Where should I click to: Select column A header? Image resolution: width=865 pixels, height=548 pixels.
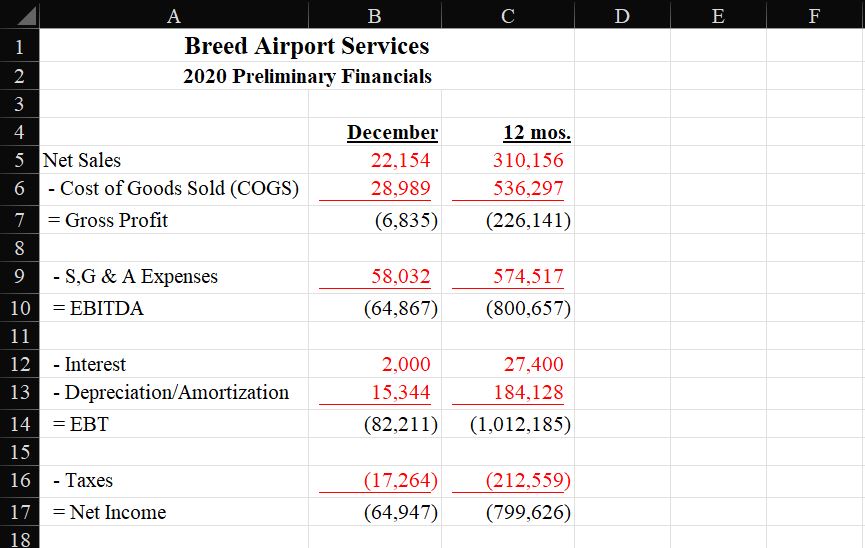point(175,15)
